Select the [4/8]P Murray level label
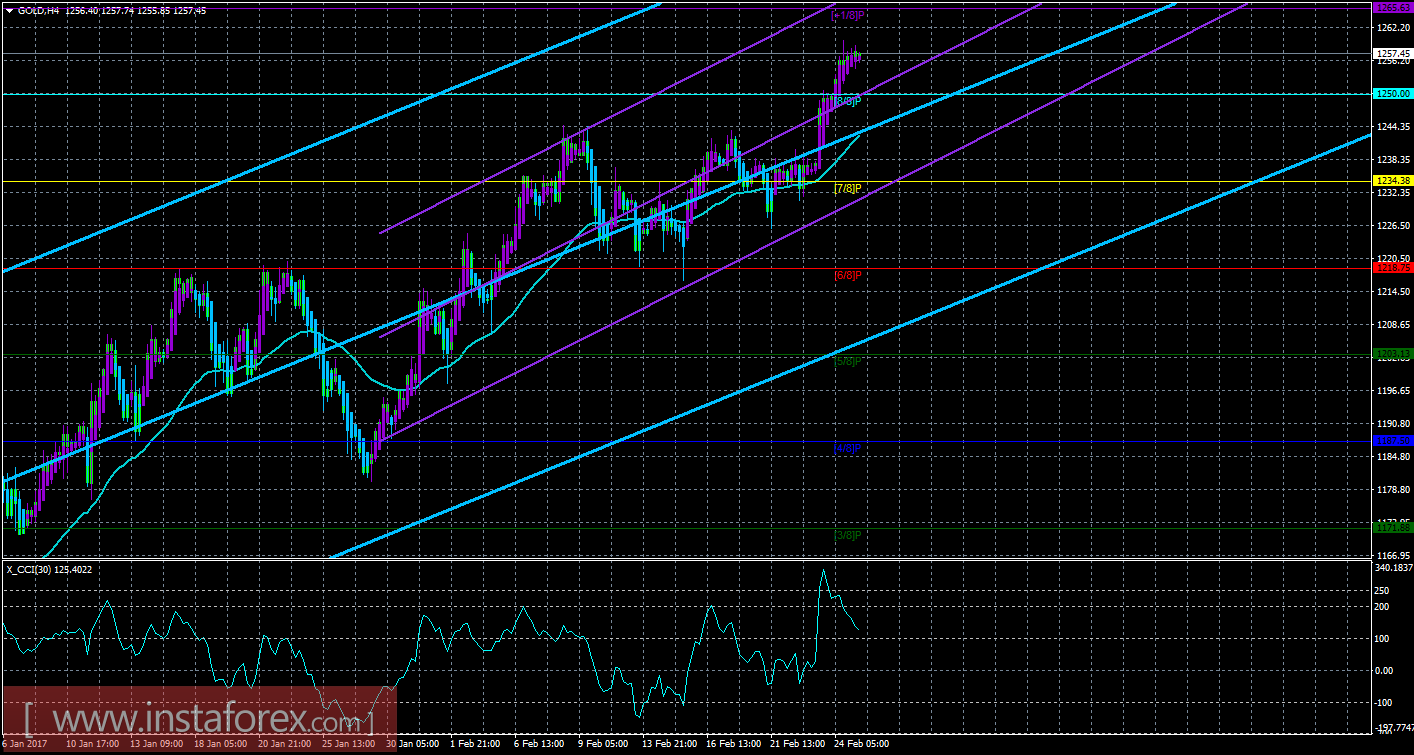The height and width of the screenshot is (755, 1414). click(848, 448)
